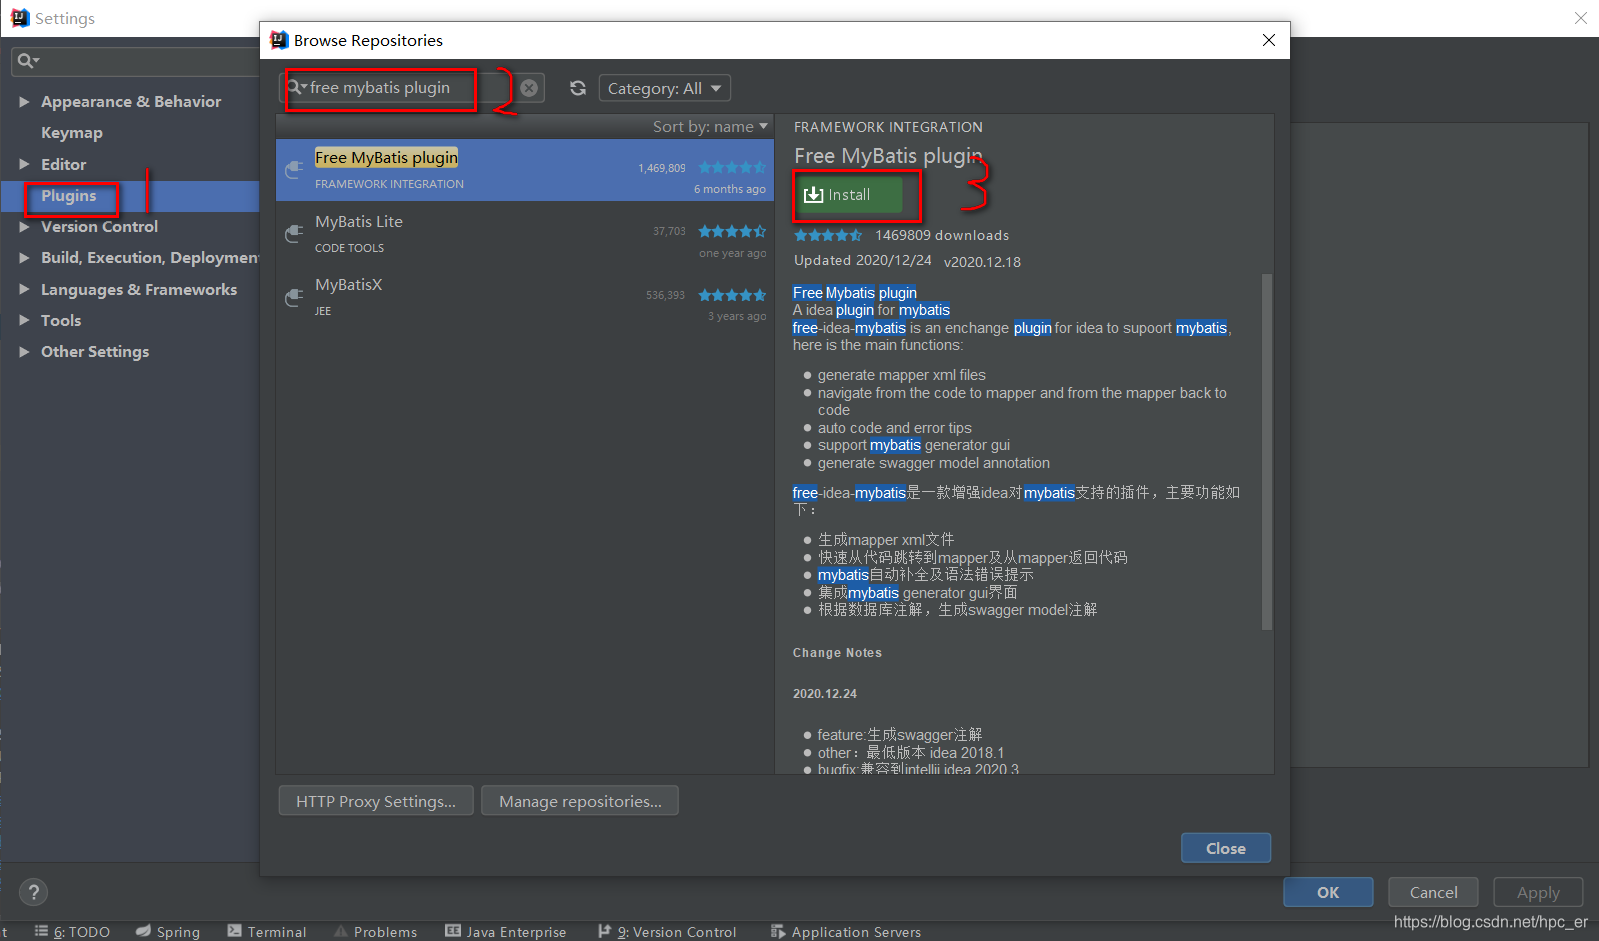The width and height of the screenshot is (1599, 941).
Task: Click the Free MyBatis plugin row icon
Action: click(294, 170)
